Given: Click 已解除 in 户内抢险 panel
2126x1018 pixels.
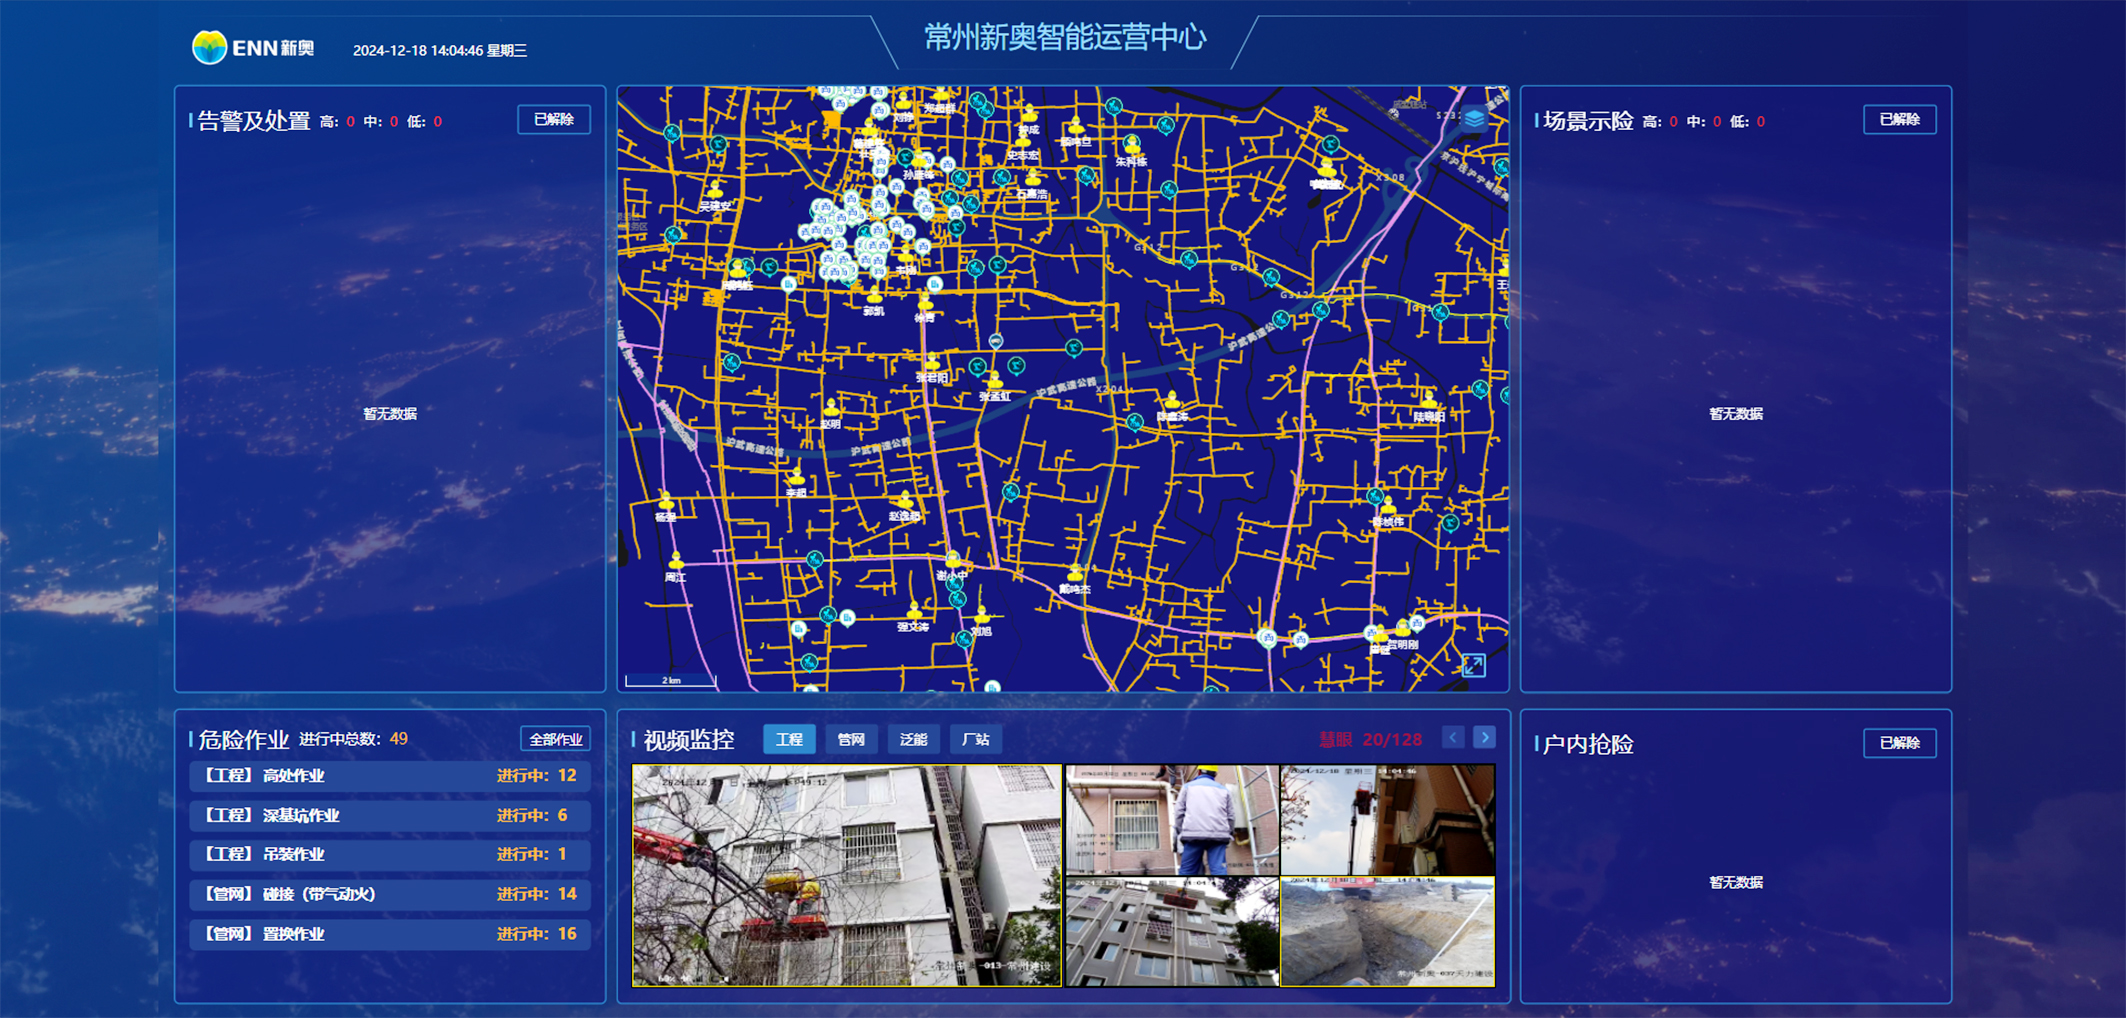Looking at the screenshot, I should [x=1899, y=742].
